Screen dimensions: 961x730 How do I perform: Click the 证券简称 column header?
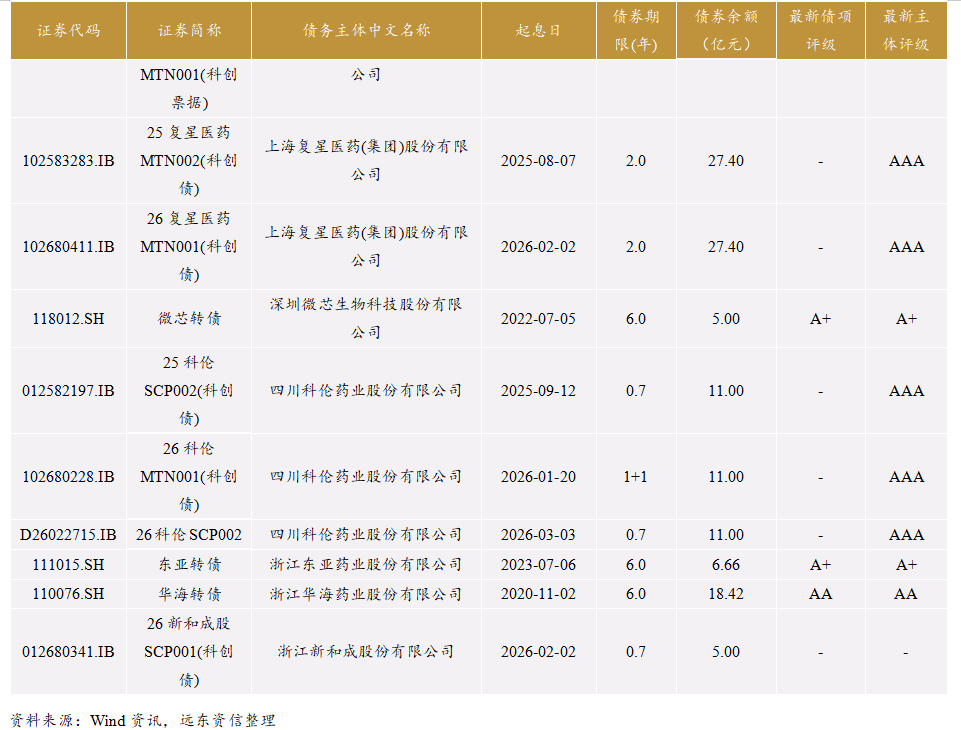[189, 31]
